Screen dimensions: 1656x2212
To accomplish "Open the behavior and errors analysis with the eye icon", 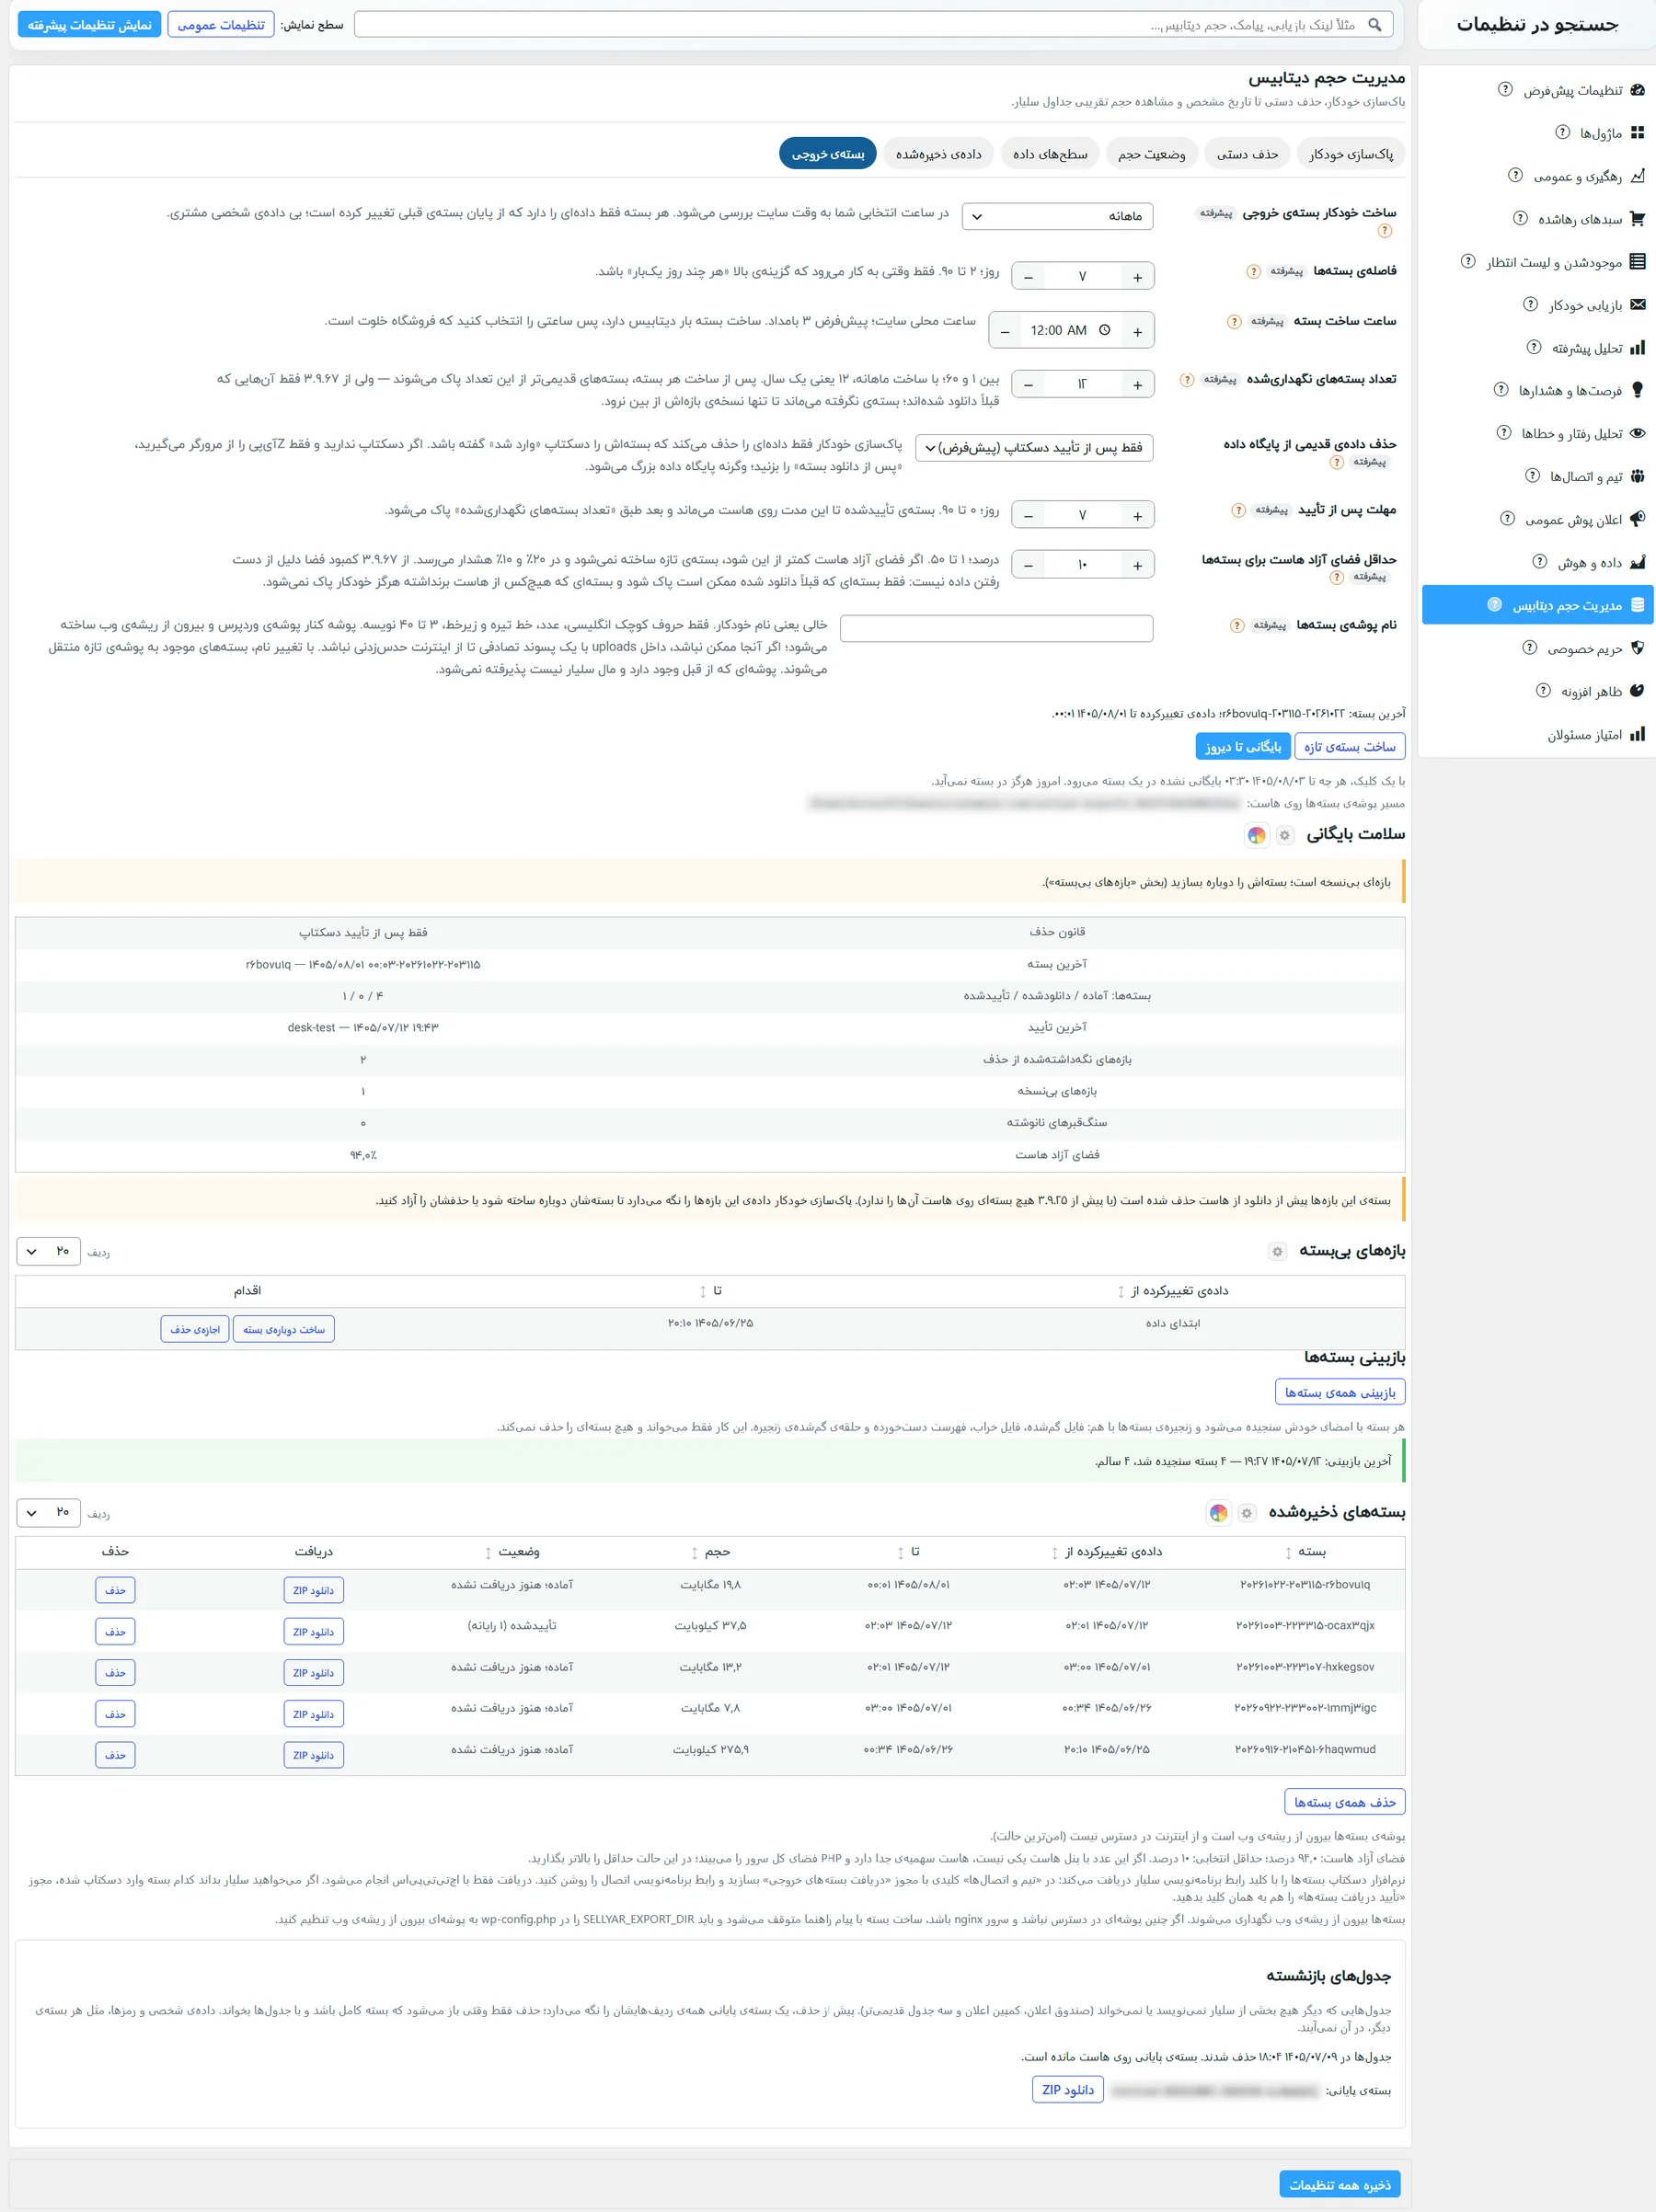I will coord(1571,434).
